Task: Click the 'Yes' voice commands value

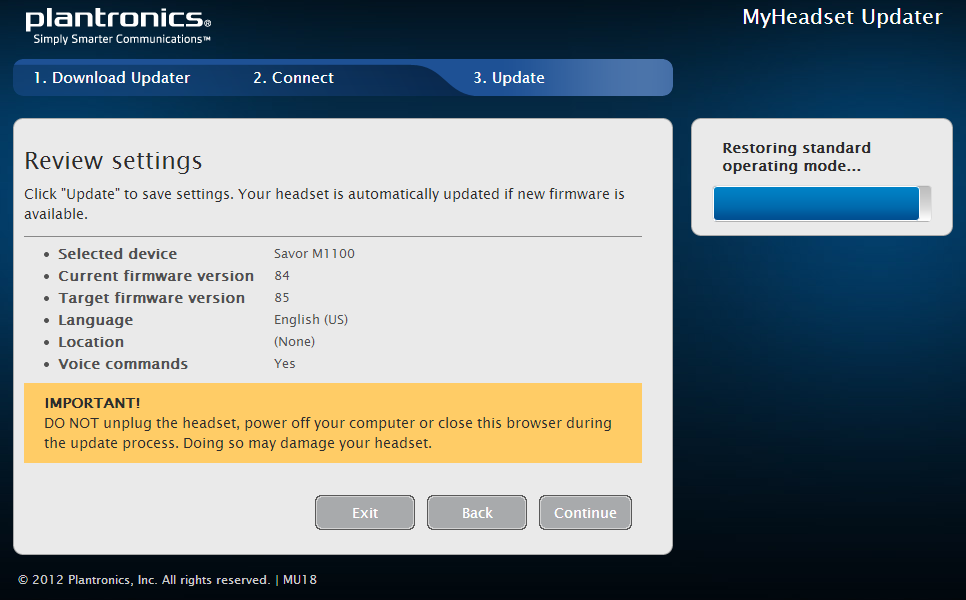Action: [x=285, y=363]
